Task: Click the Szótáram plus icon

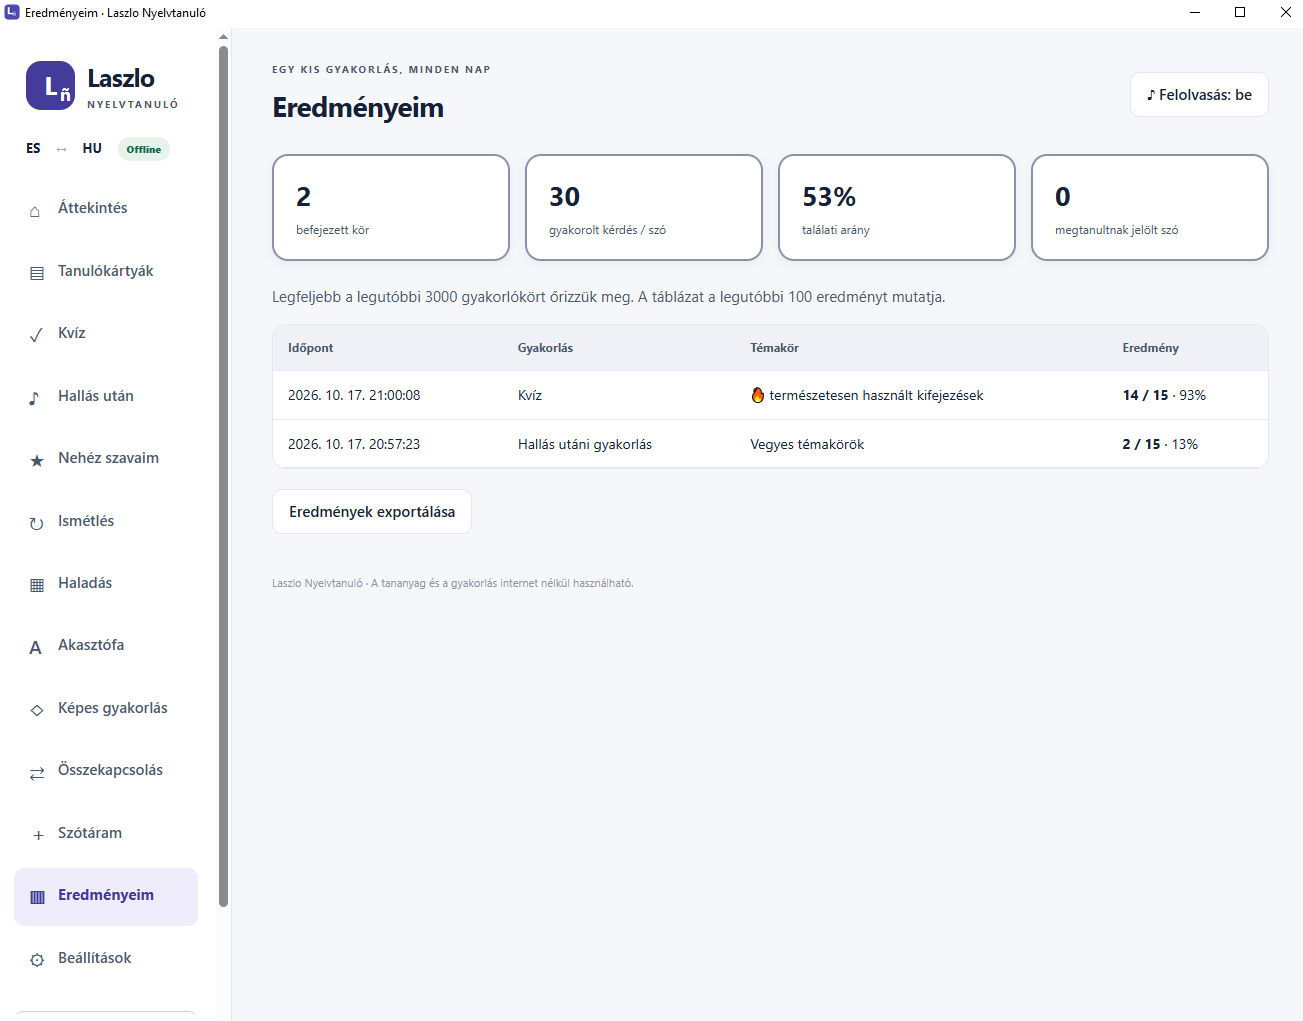Action: pyautogui.click(x=38, y=835)
